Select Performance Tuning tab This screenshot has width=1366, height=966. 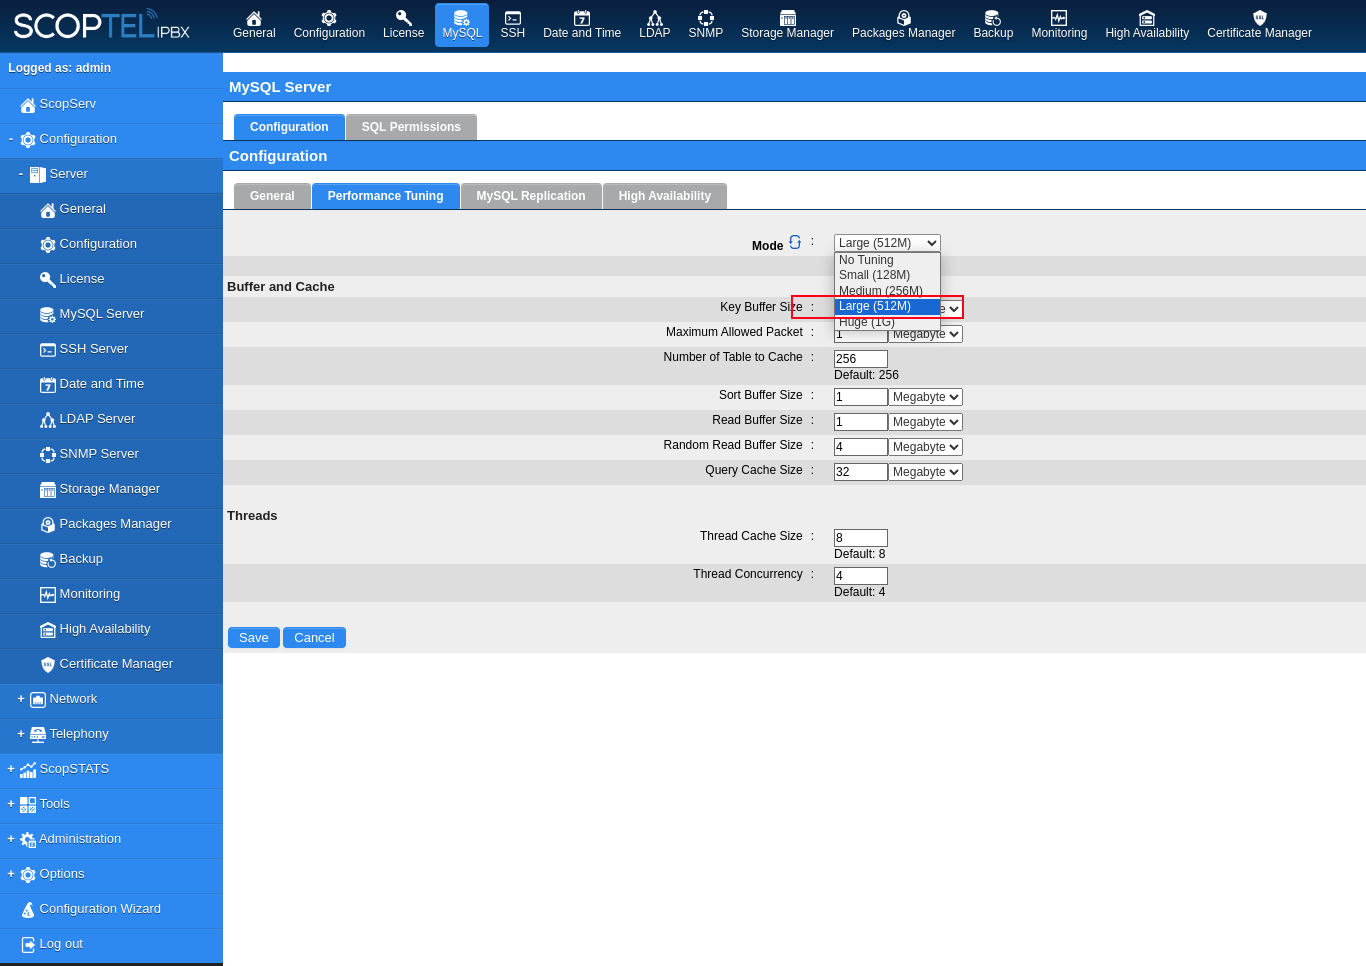[385, 196]
